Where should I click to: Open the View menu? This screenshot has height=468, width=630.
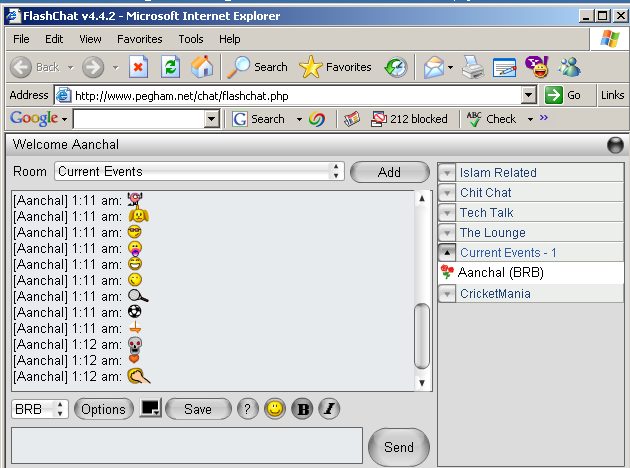tap(90, 39)
